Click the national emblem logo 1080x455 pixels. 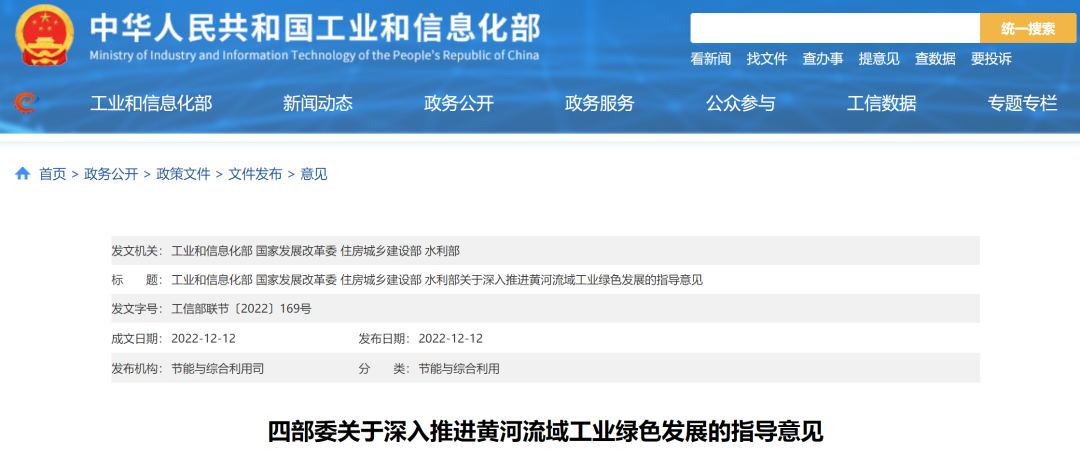coord(44,36)
